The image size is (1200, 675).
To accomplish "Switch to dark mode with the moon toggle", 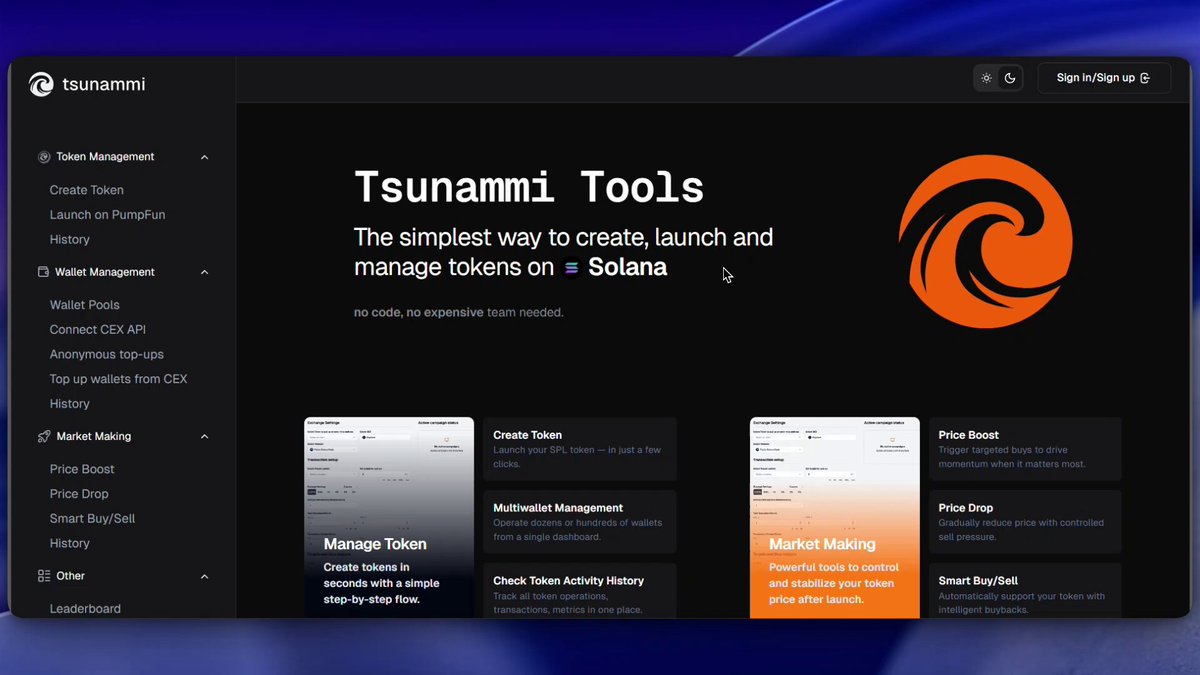I will [x=1010, y=78].
